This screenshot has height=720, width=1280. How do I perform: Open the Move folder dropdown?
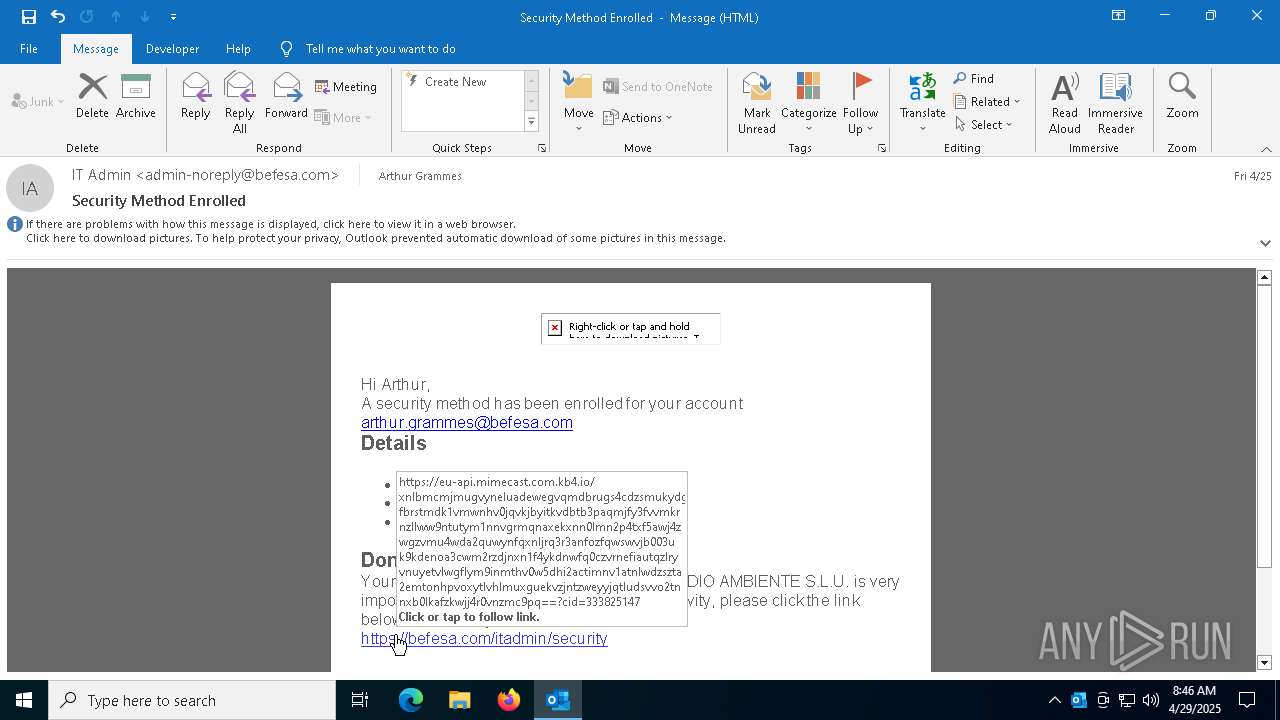tap(579, 103)
